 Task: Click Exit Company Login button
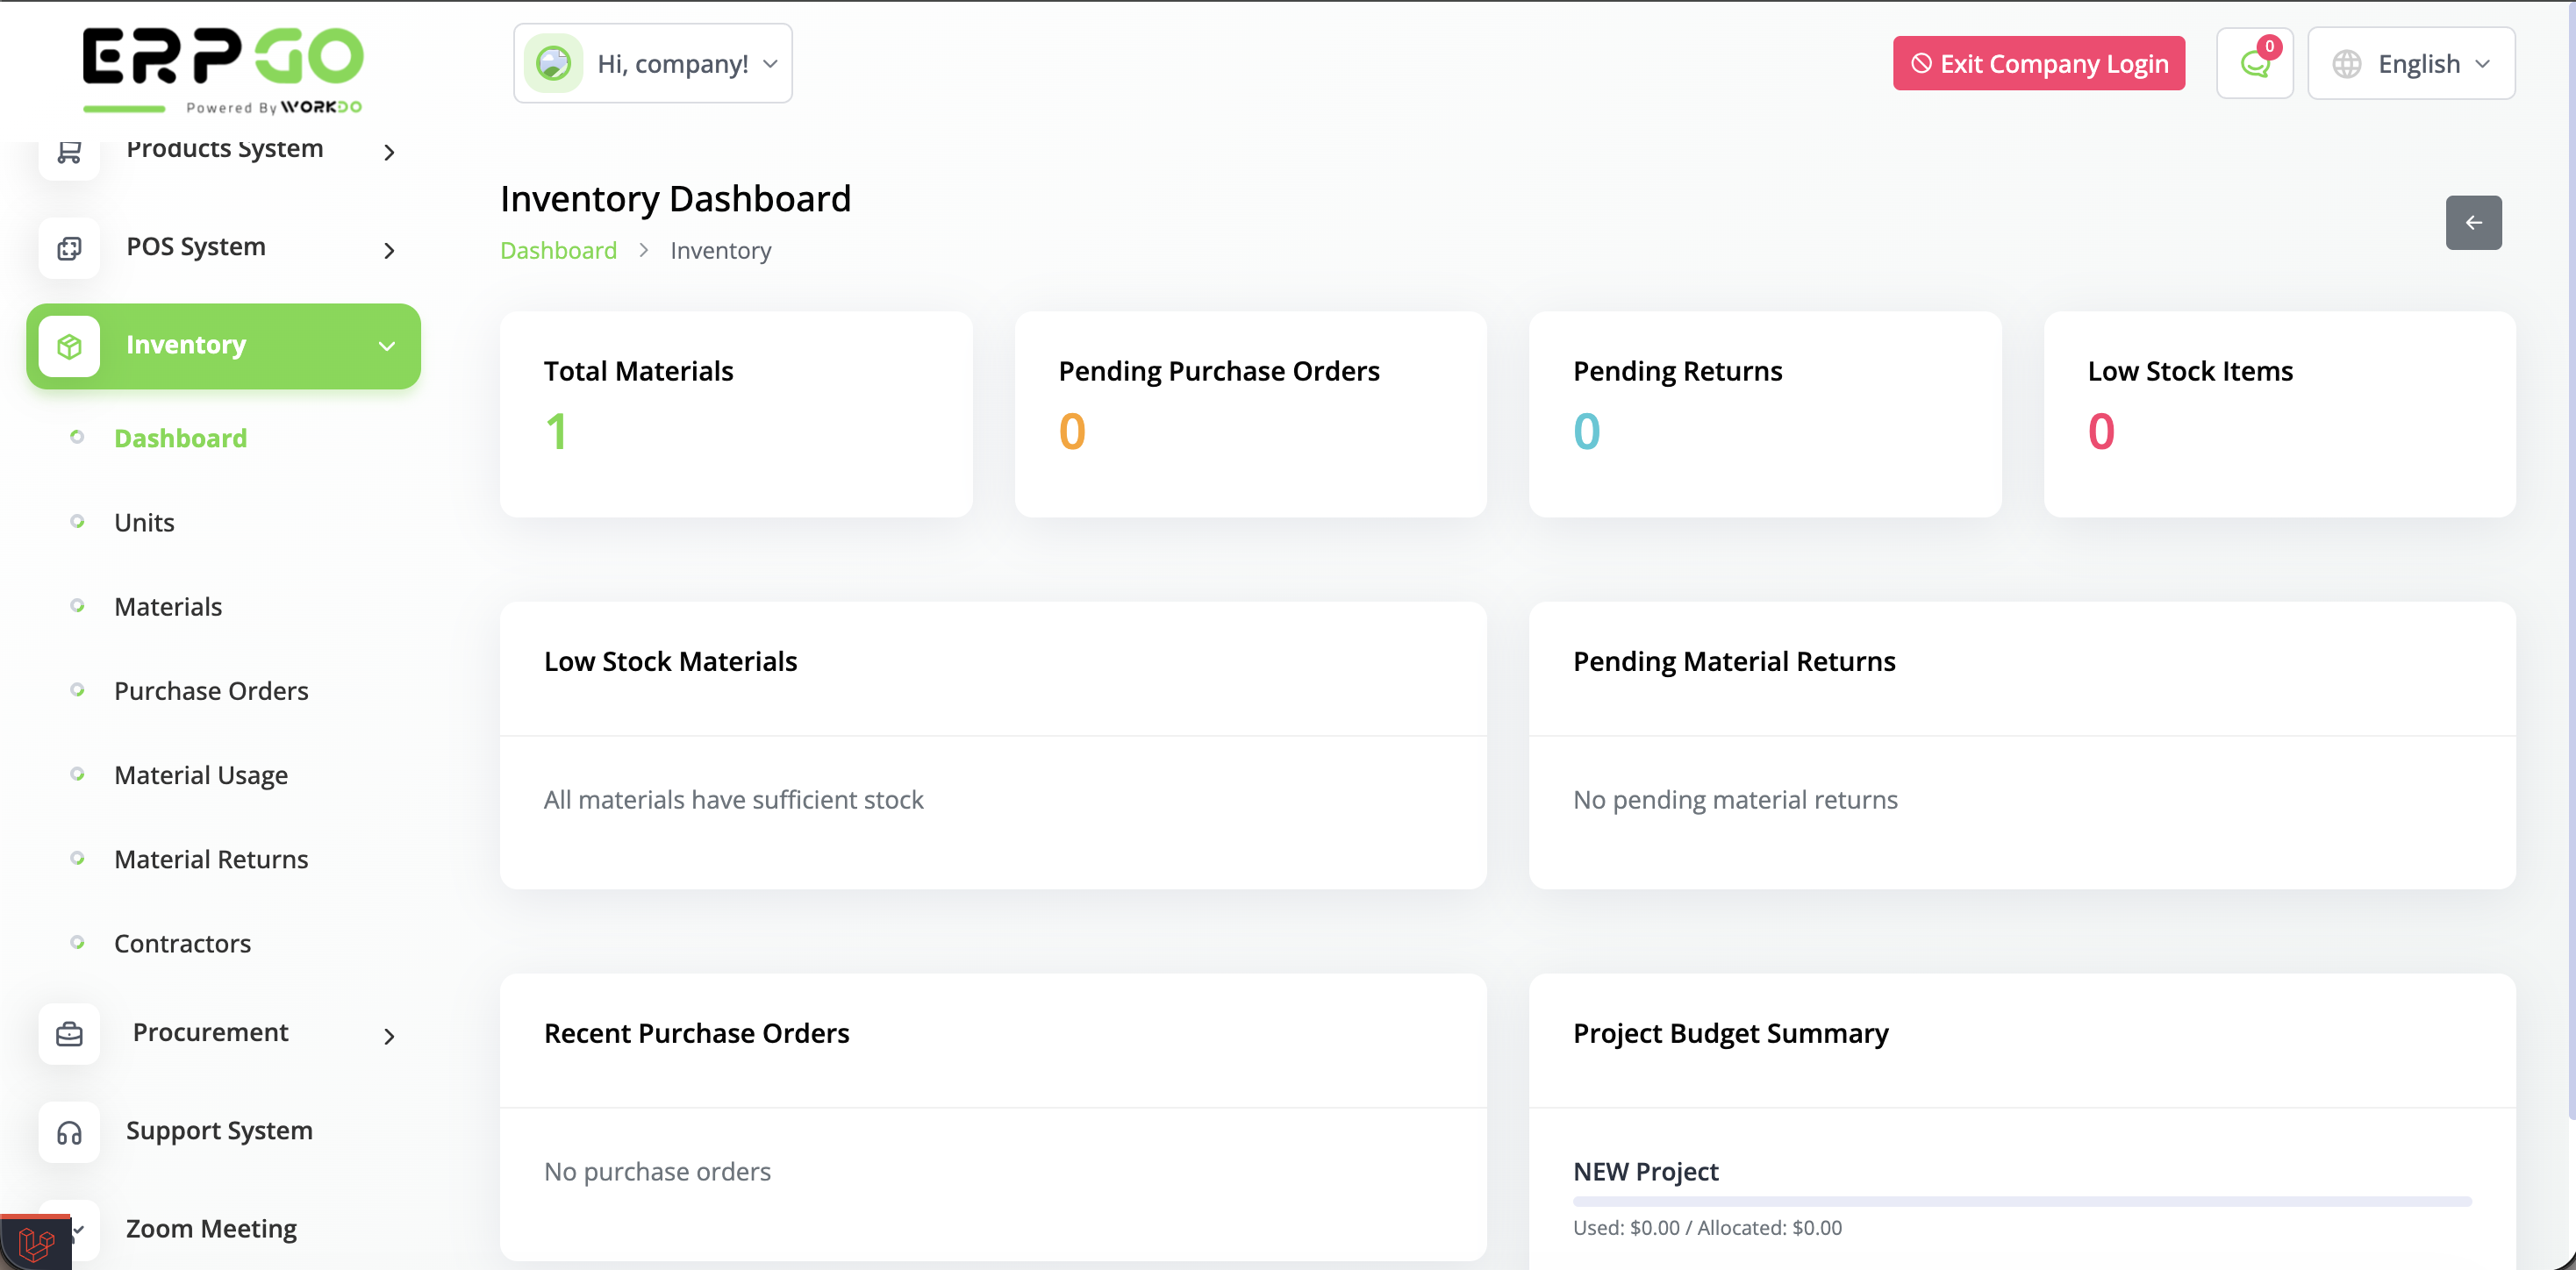click(x=2038, y=63)
